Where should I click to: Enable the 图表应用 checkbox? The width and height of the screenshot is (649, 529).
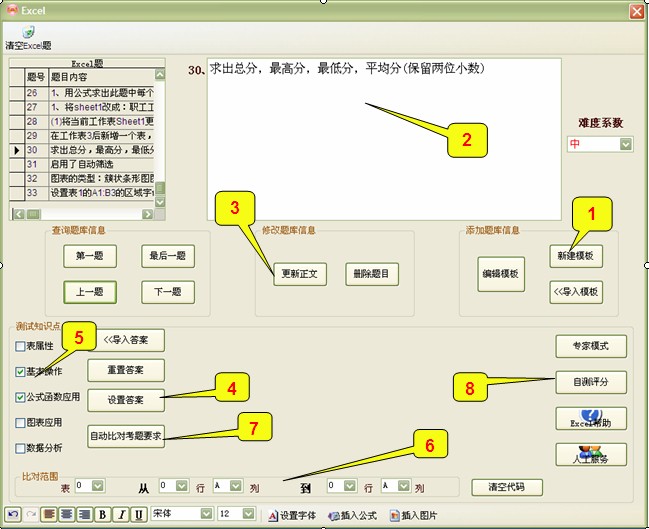pos(20,423)
